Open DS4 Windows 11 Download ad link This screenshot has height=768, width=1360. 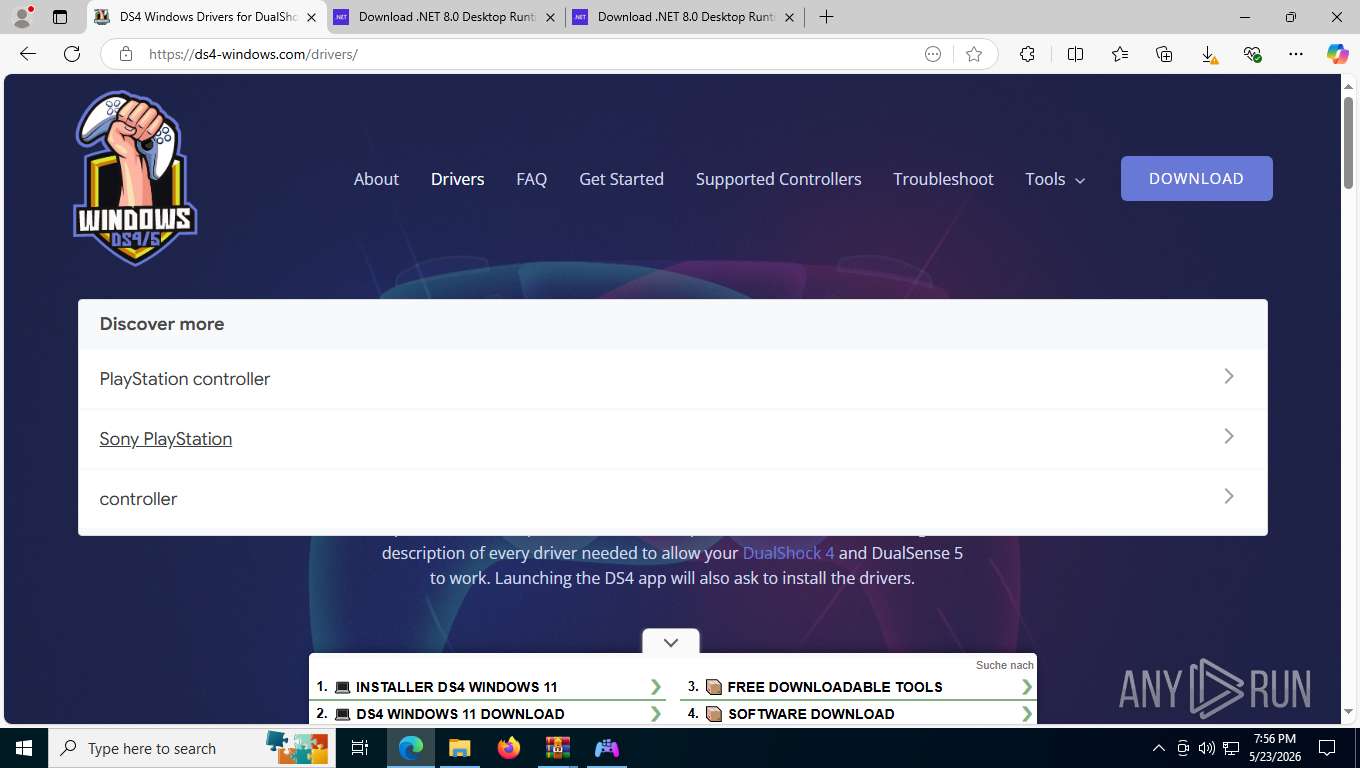point(460,714)
